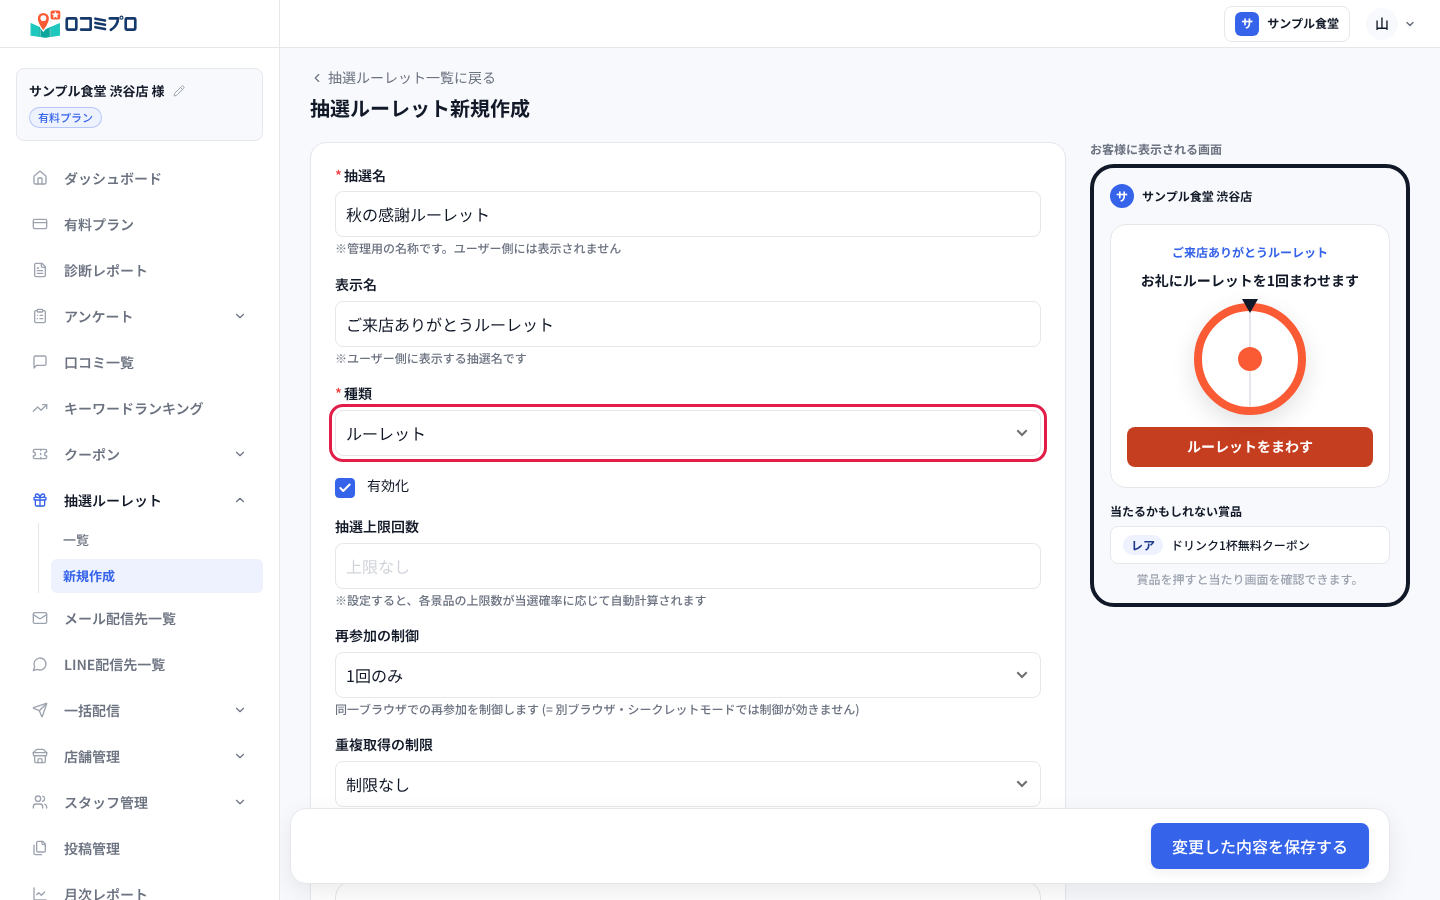
Task: Open the 種類 dropdown showing ルーレット
Action: click(x=688, y=433)
